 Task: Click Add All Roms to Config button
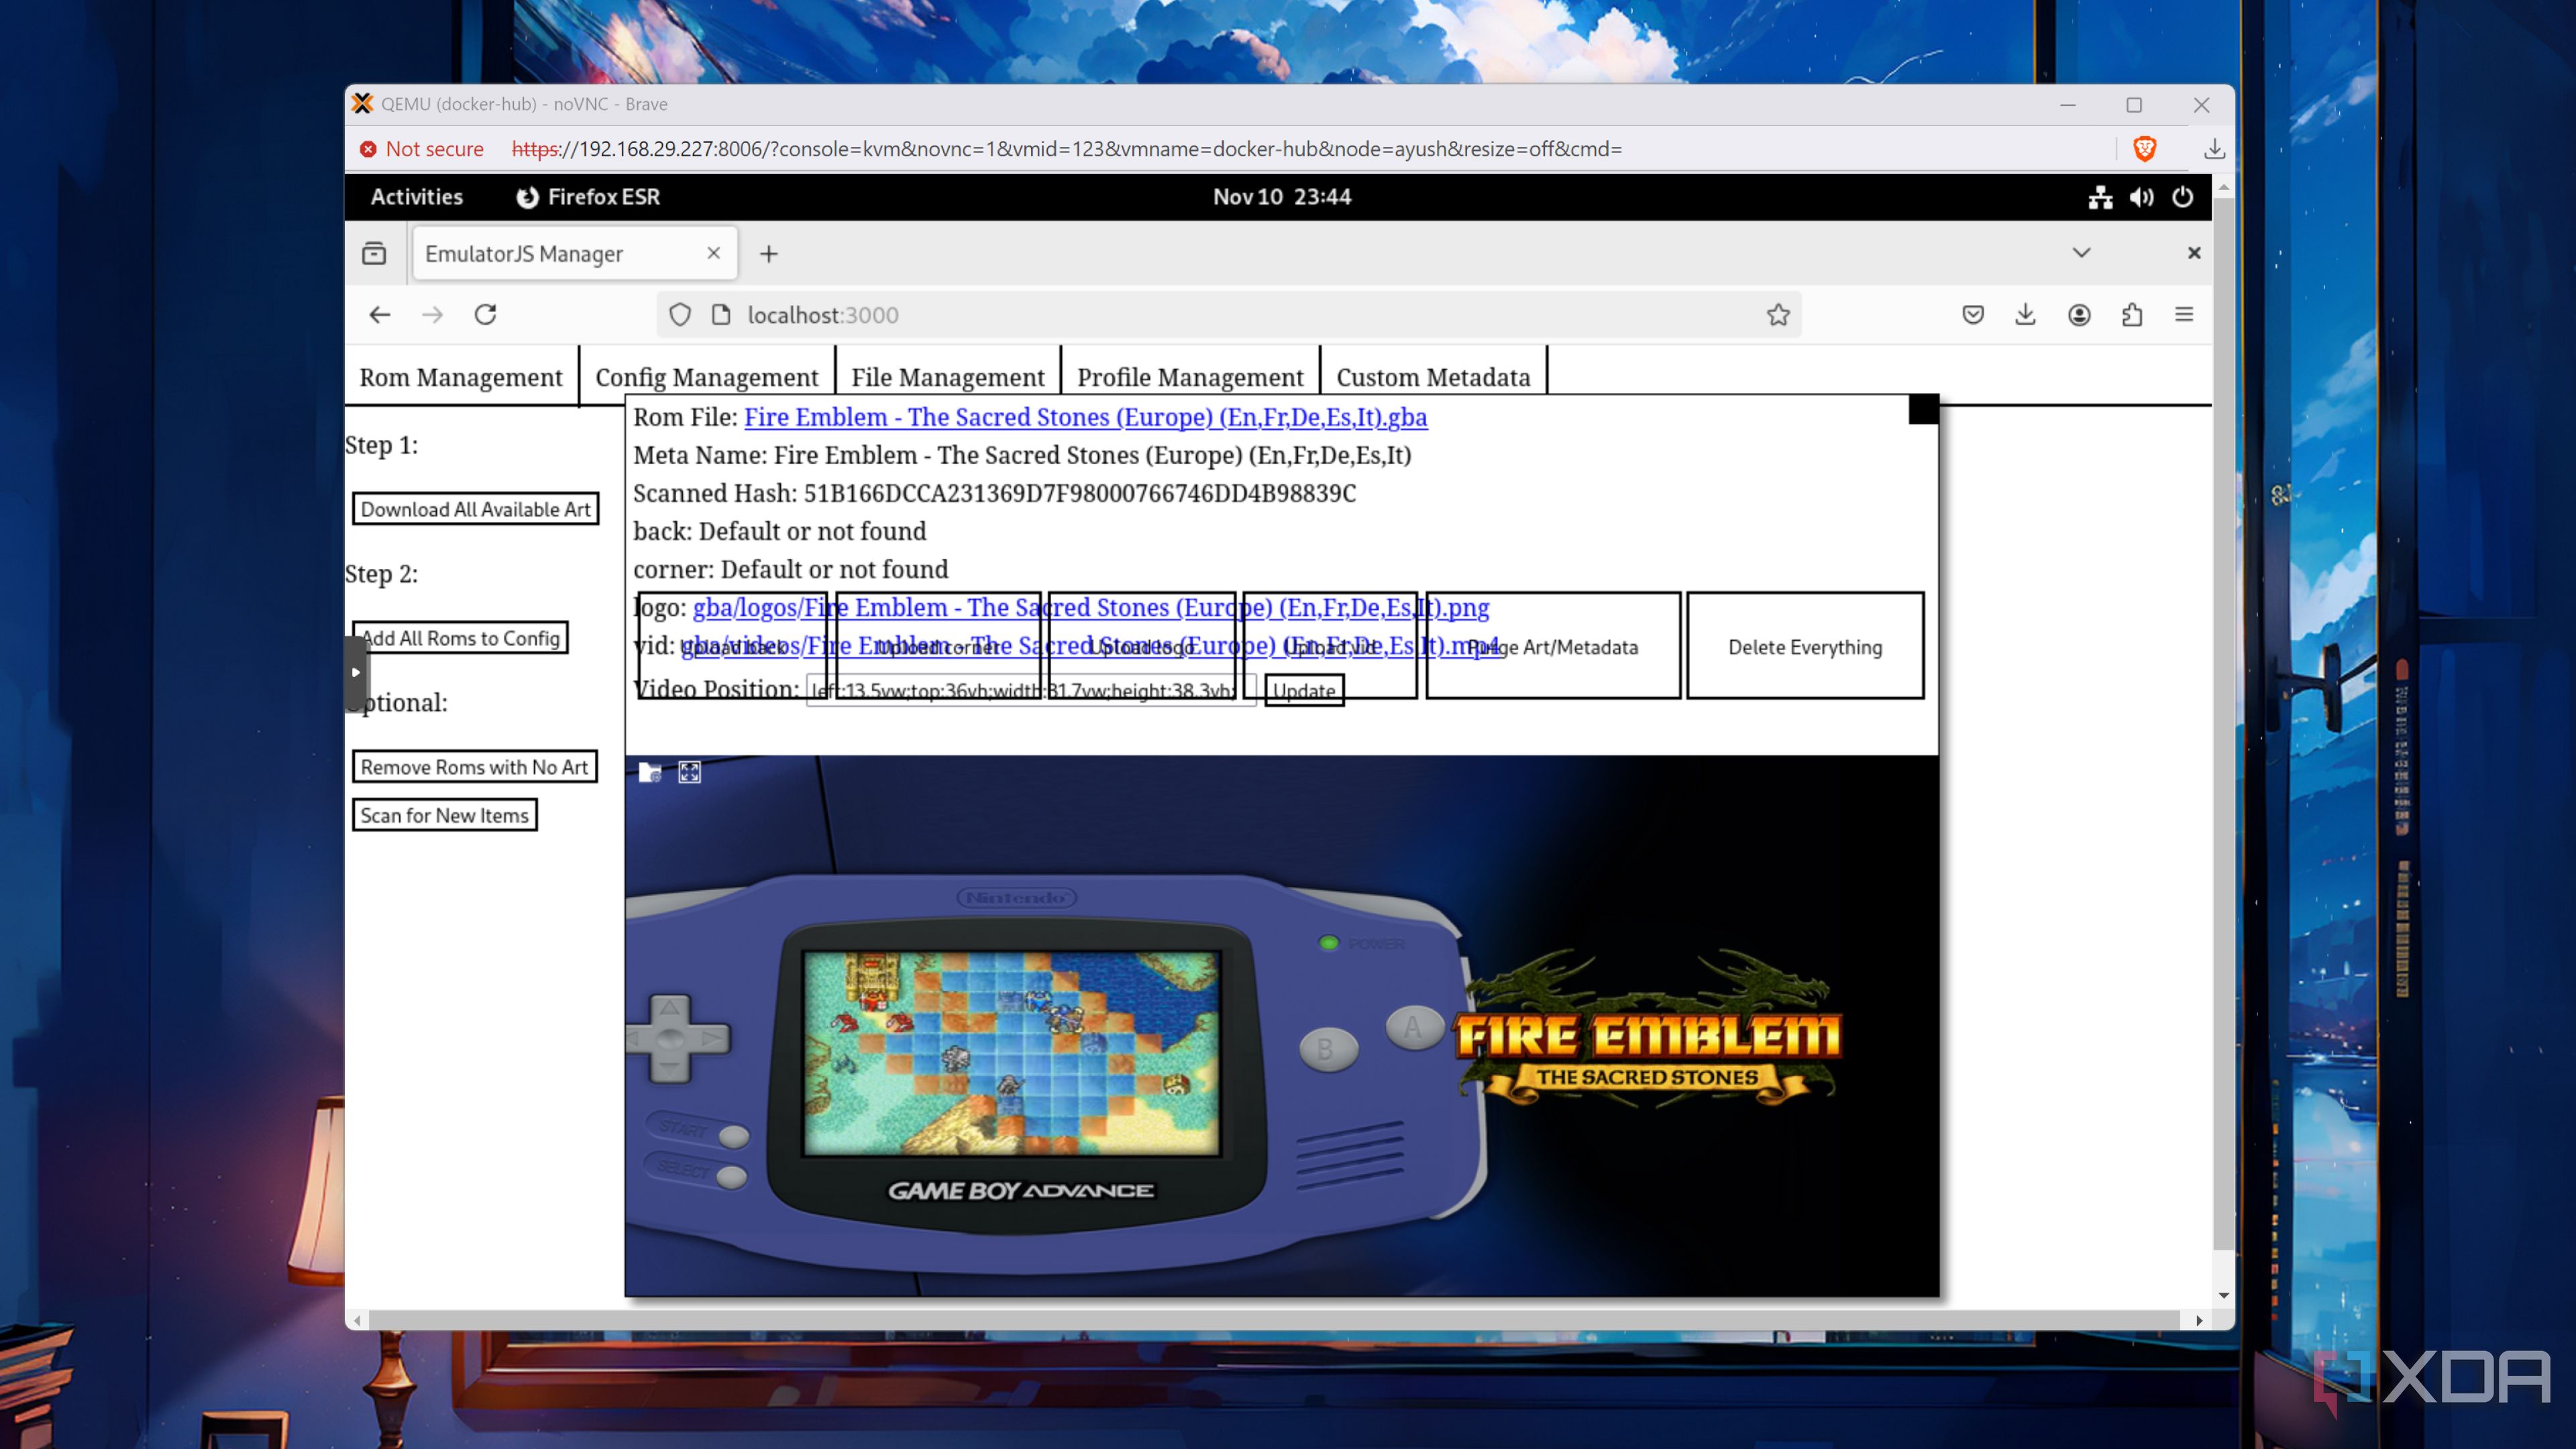tap(460, 638)
